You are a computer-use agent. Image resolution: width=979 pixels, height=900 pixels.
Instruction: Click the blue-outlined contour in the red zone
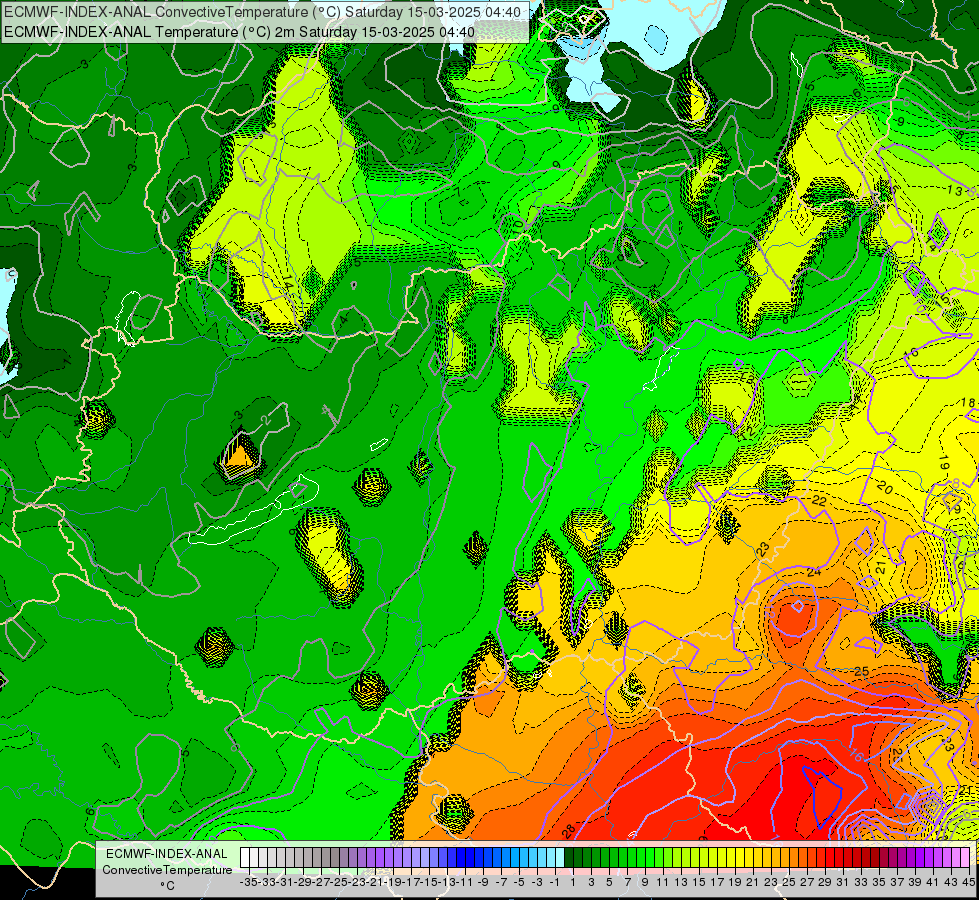click(823, 796)
